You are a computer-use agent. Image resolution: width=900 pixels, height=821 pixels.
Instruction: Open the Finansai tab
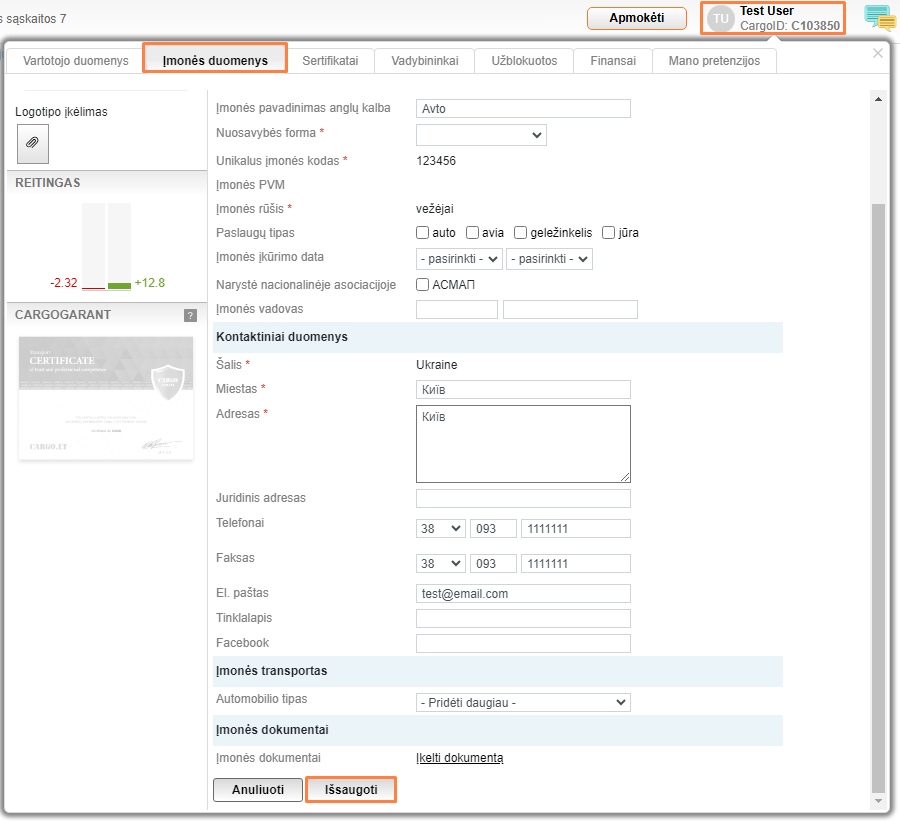[612, 61]
